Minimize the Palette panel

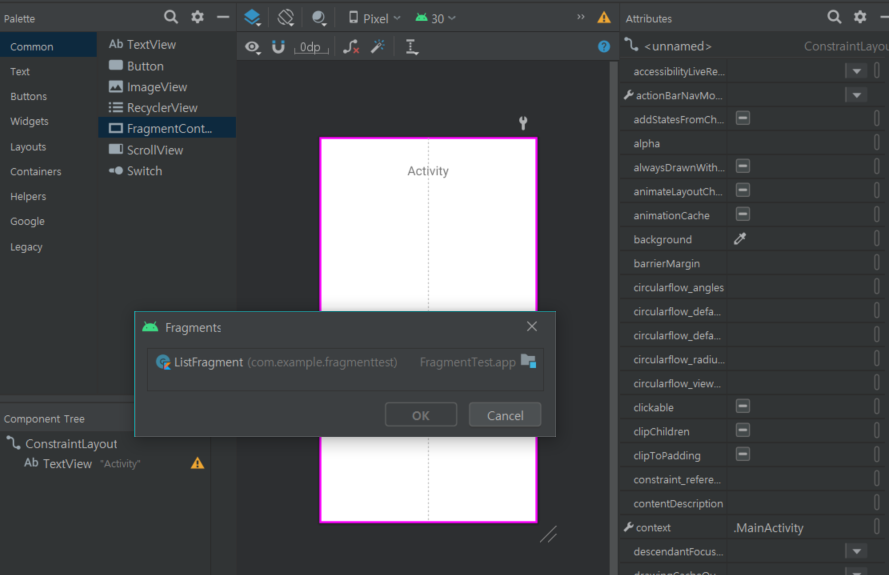pos(223,17)
